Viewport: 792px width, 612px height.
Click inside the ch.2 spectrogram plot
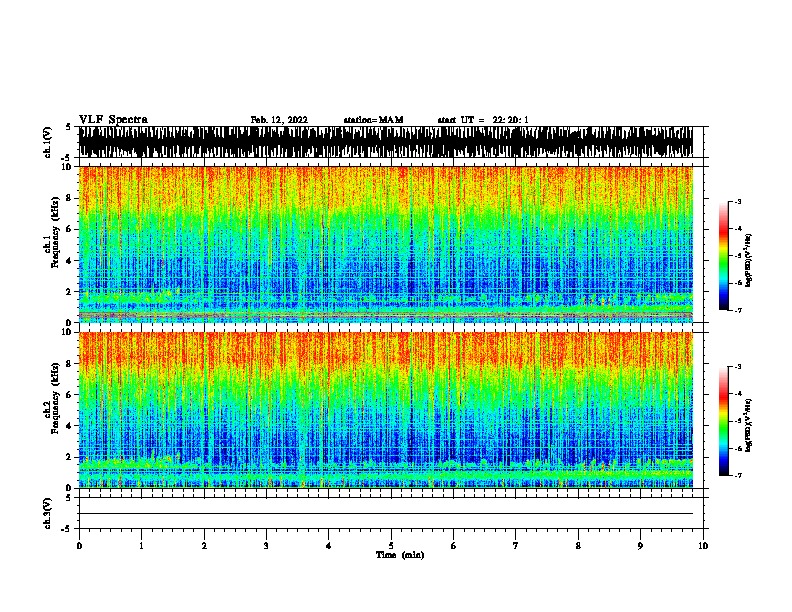(x=386, y=410)
